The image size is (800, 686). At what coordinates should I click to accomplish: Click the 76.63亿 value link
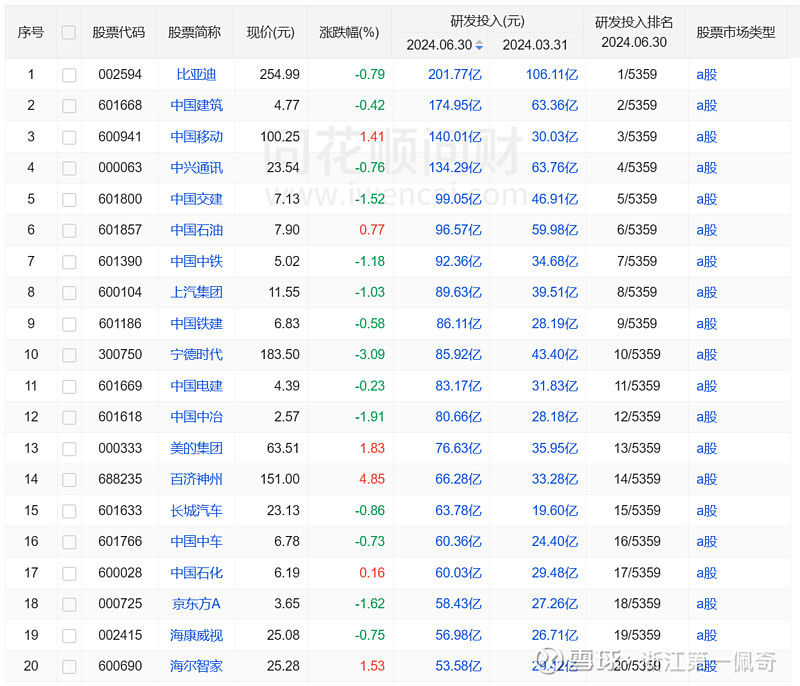(458, 448)
